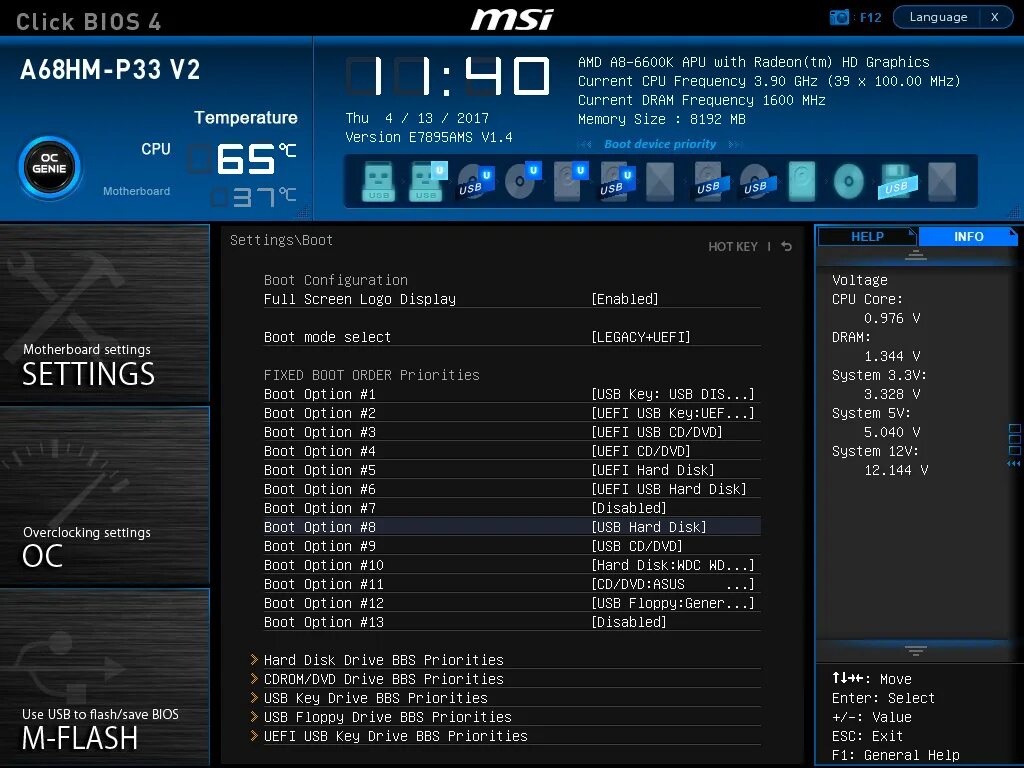
Task: Click the down arrow at bottom of info panel
Action: (x=916, y=650)
